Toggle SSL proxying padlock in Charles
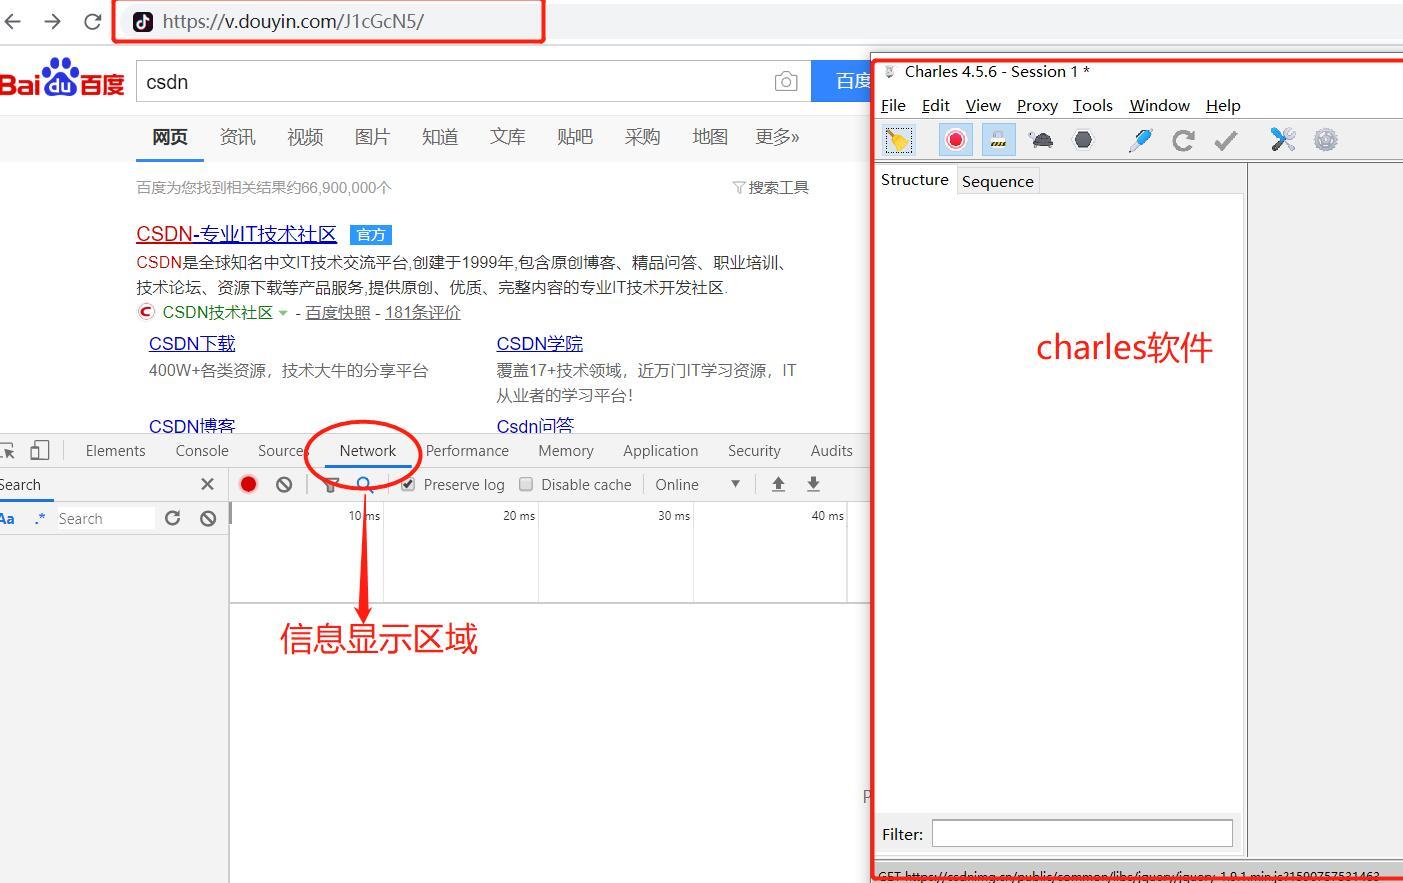This screenshot has width=1403, height=883. coord(998,140)
